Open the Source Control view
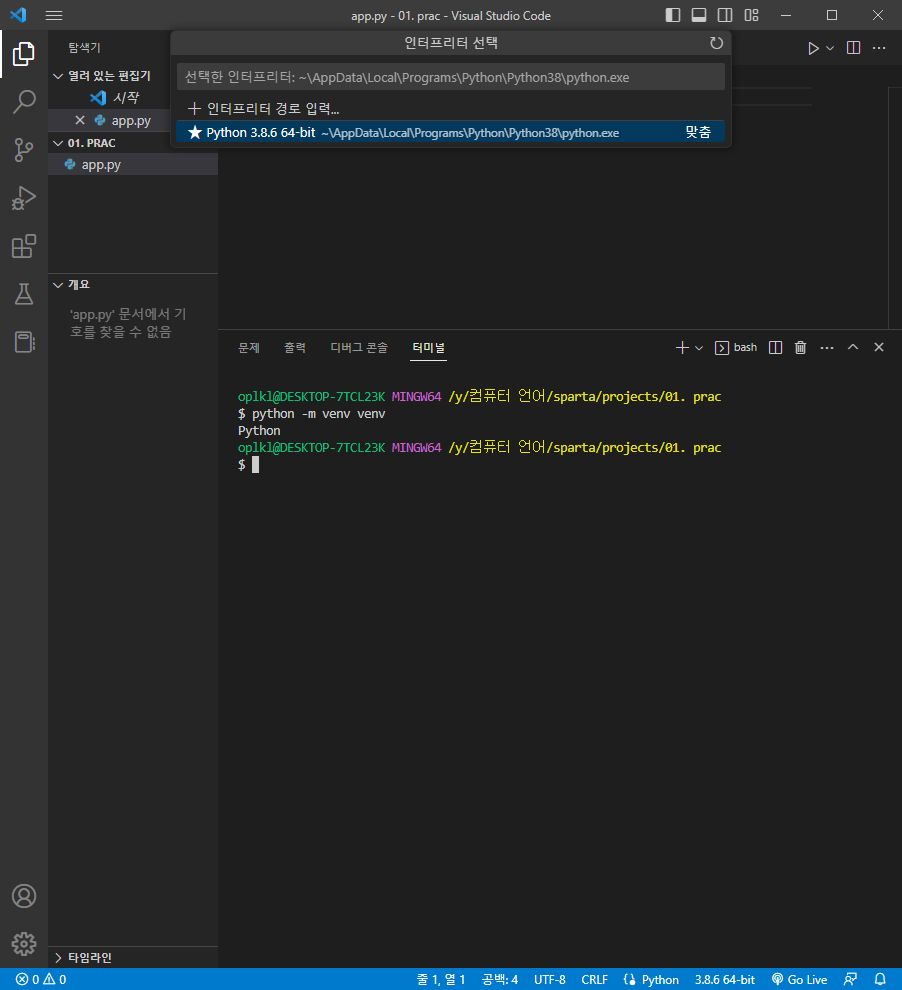 (24, 150)
